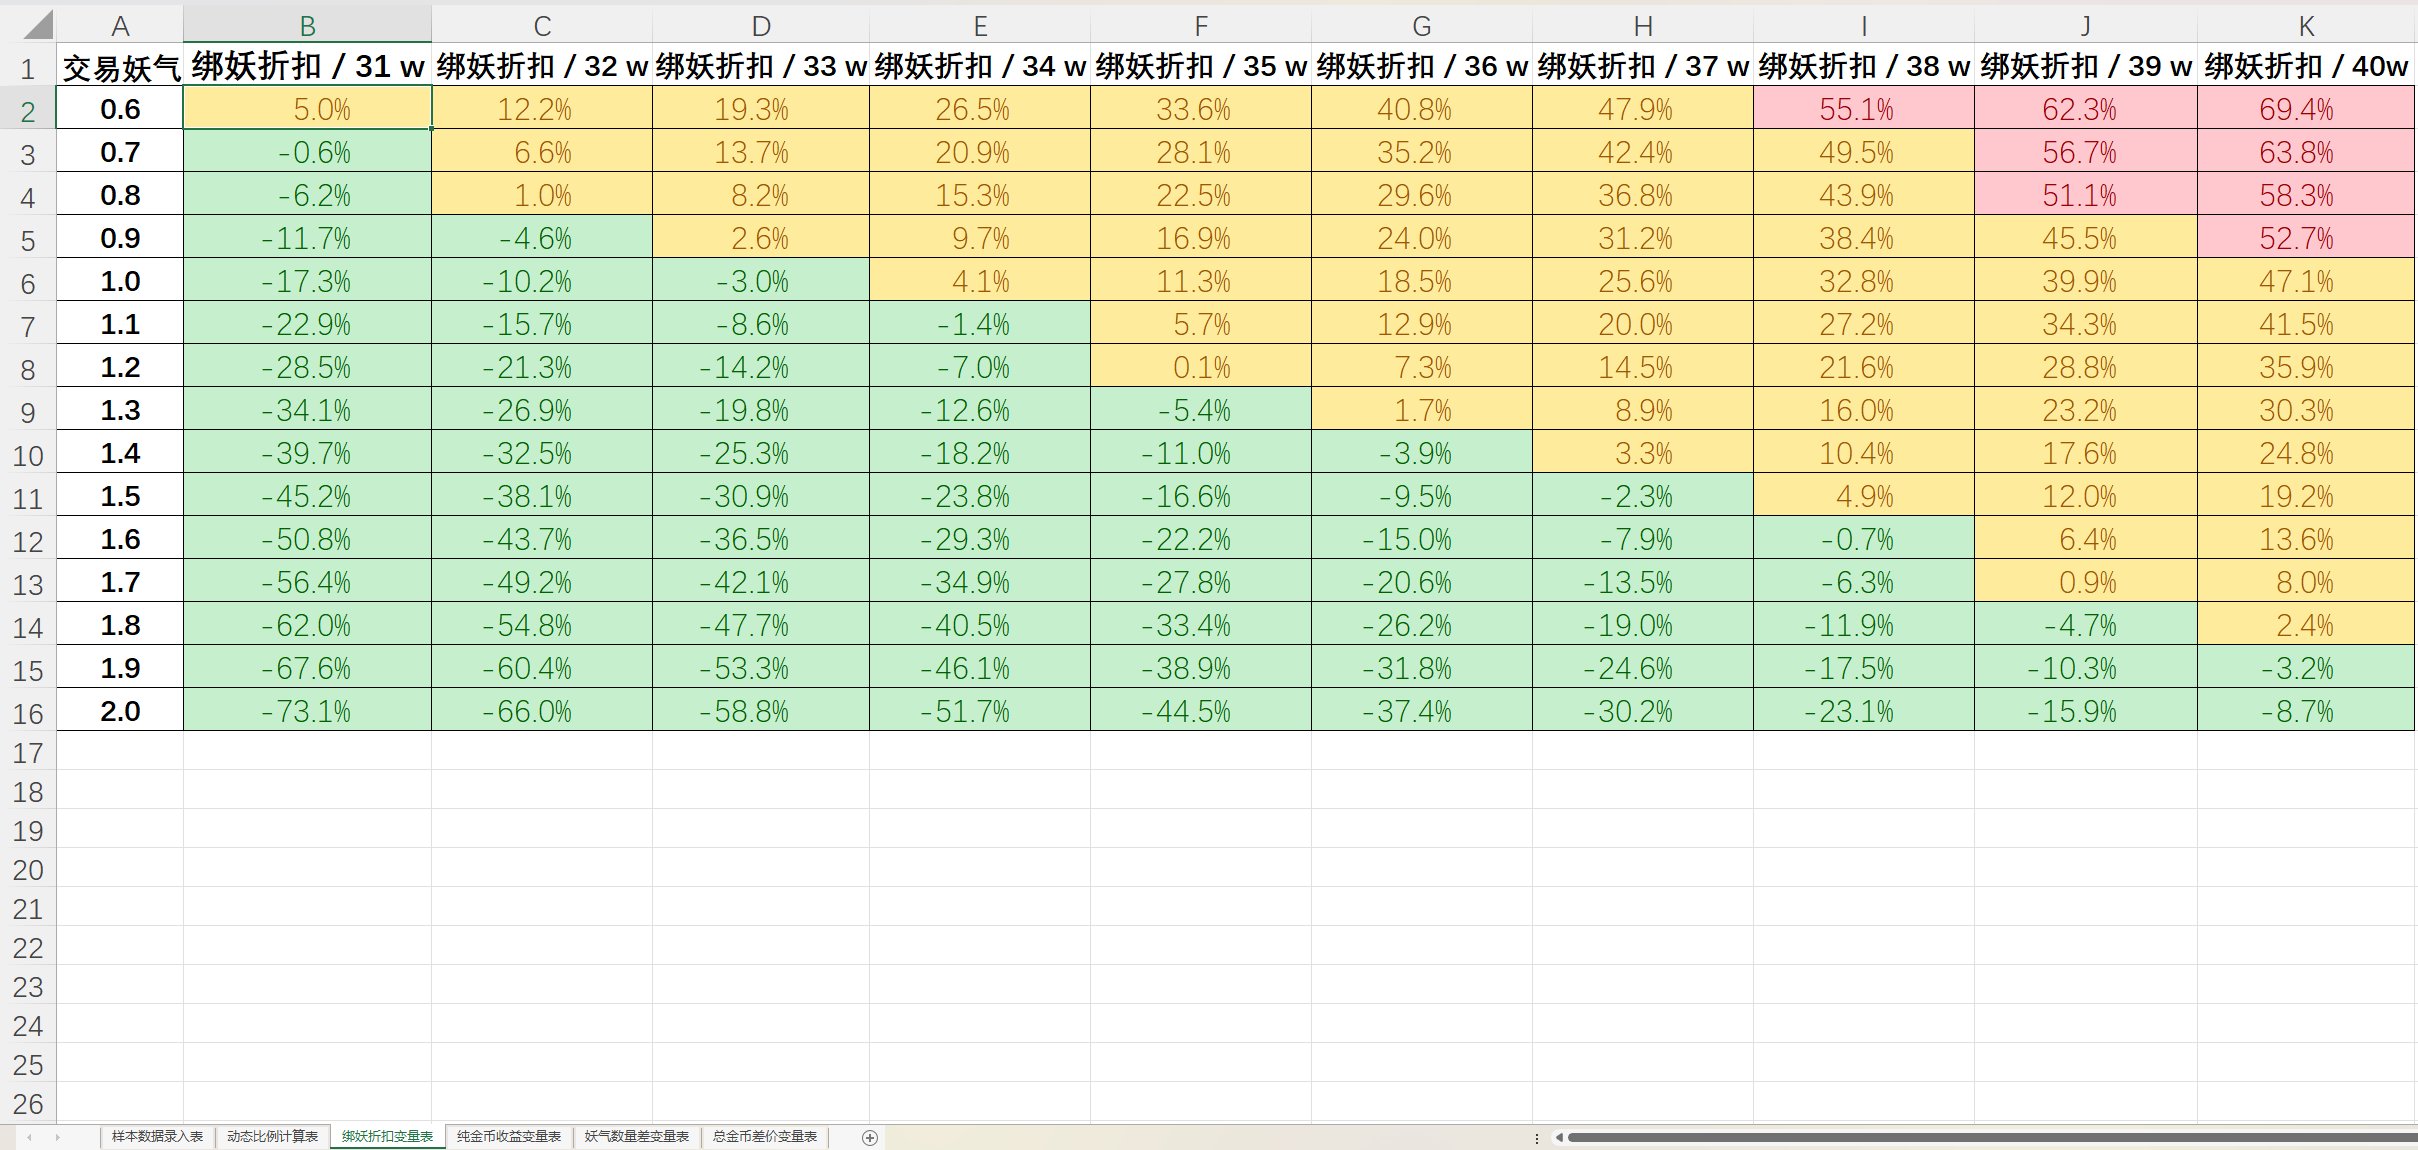Open the 动态比例计算表 sheet
The width and height of the screenshot is (2418, 1150).
point(273,1137)
